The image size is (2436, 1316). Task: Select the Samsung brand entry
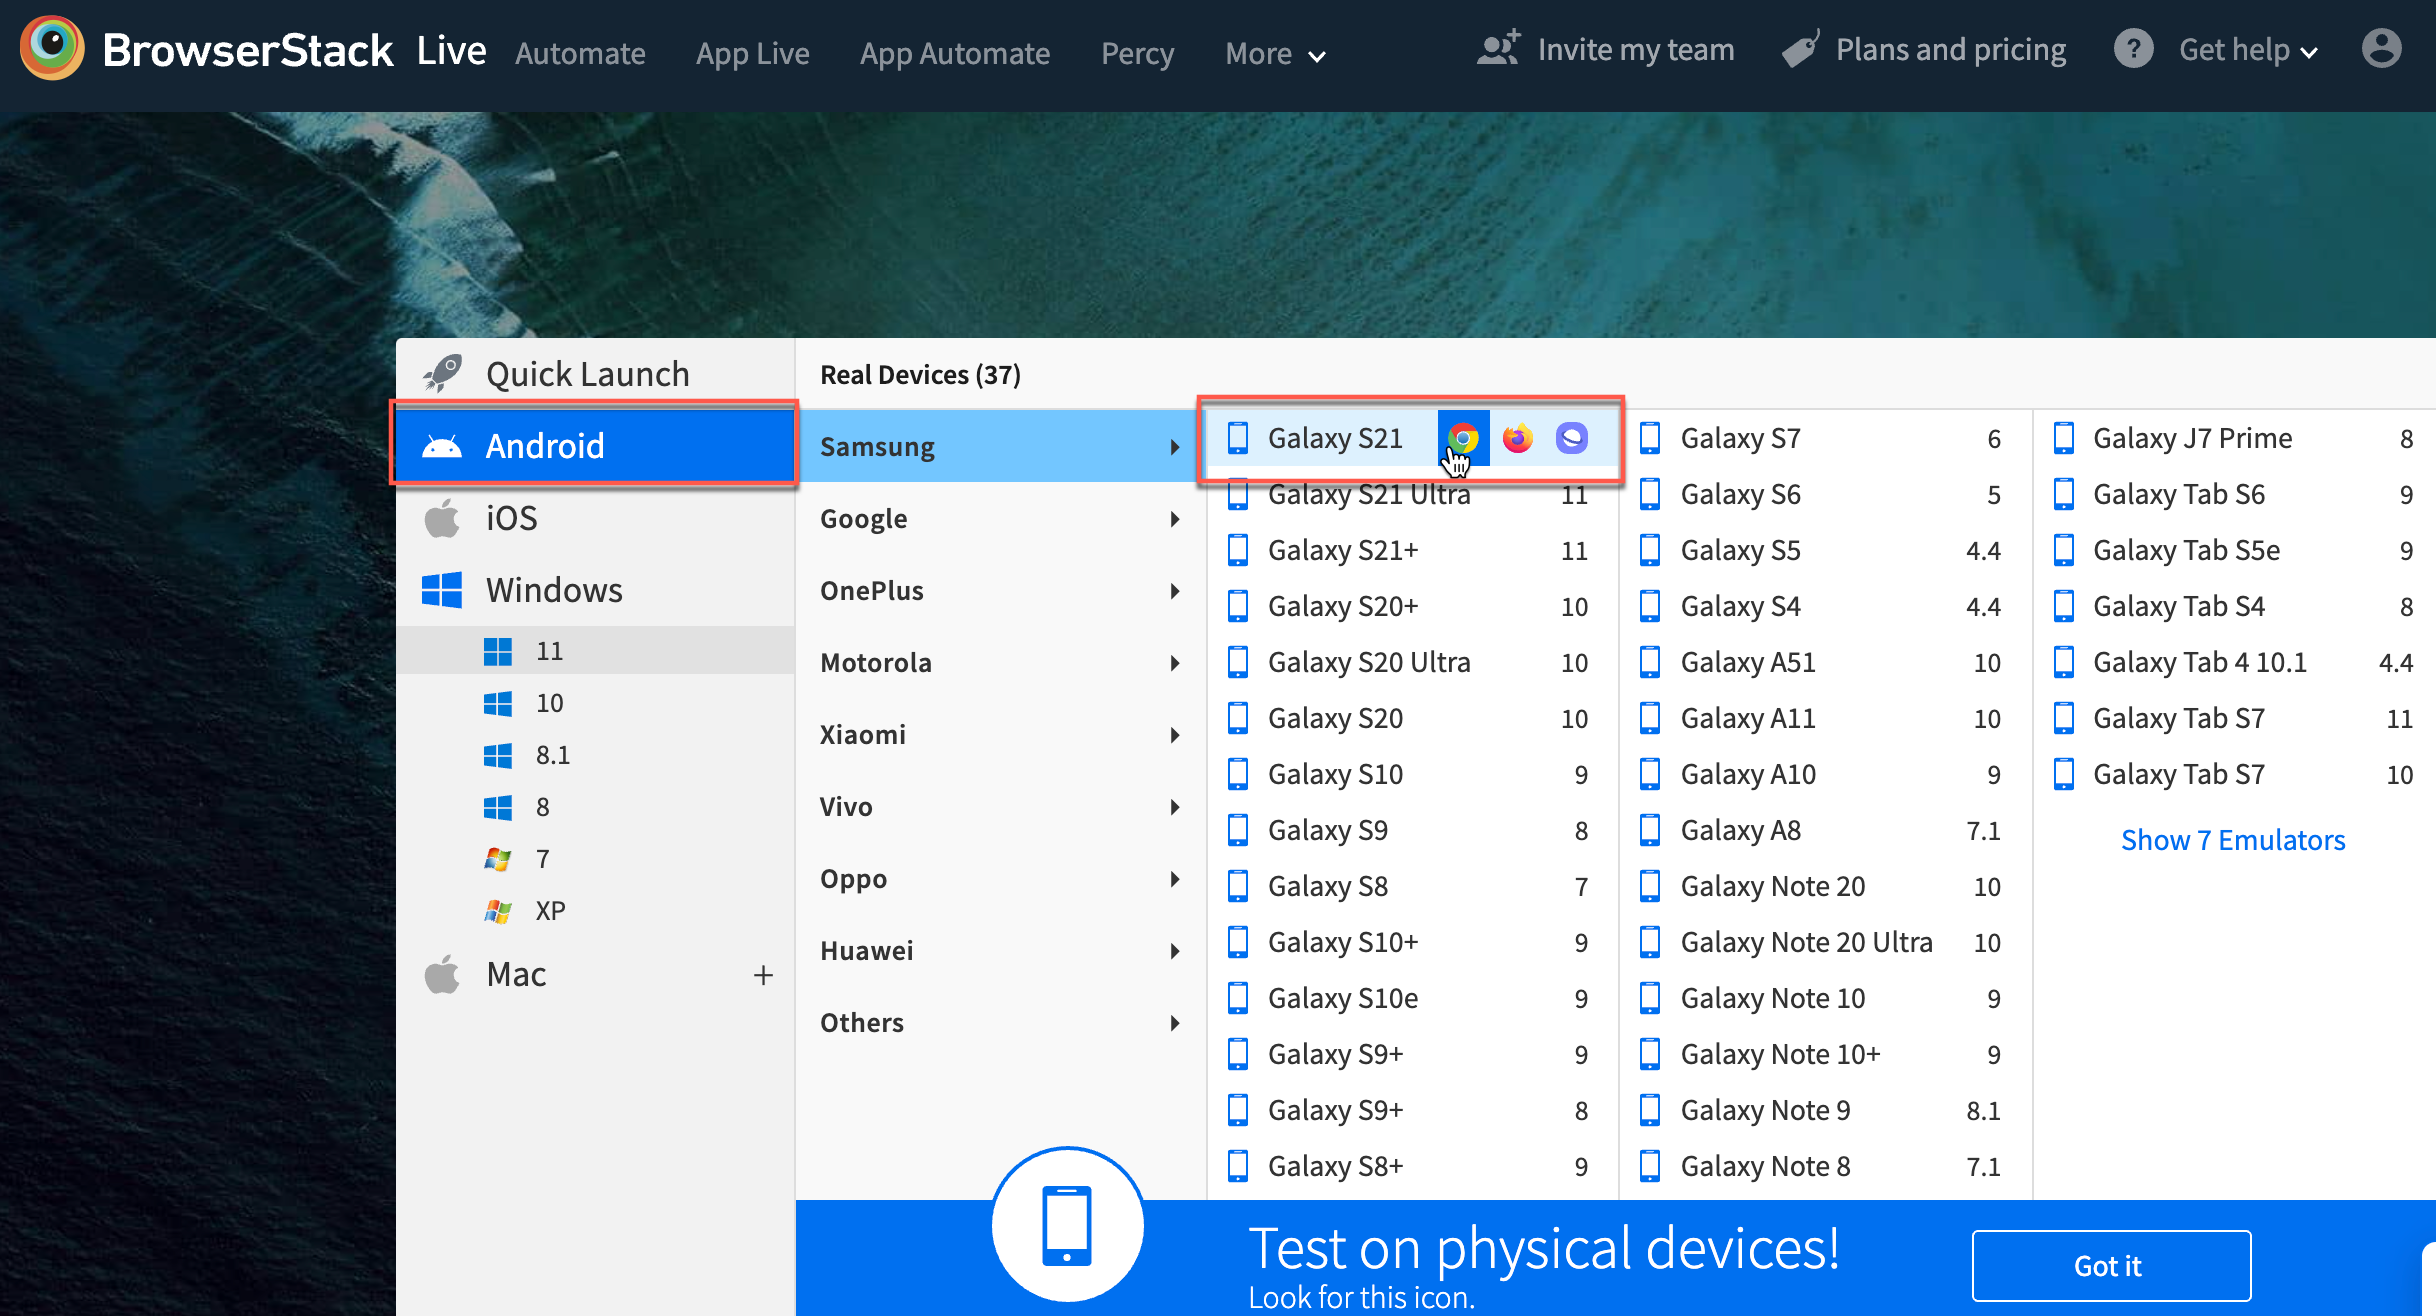1000,446
